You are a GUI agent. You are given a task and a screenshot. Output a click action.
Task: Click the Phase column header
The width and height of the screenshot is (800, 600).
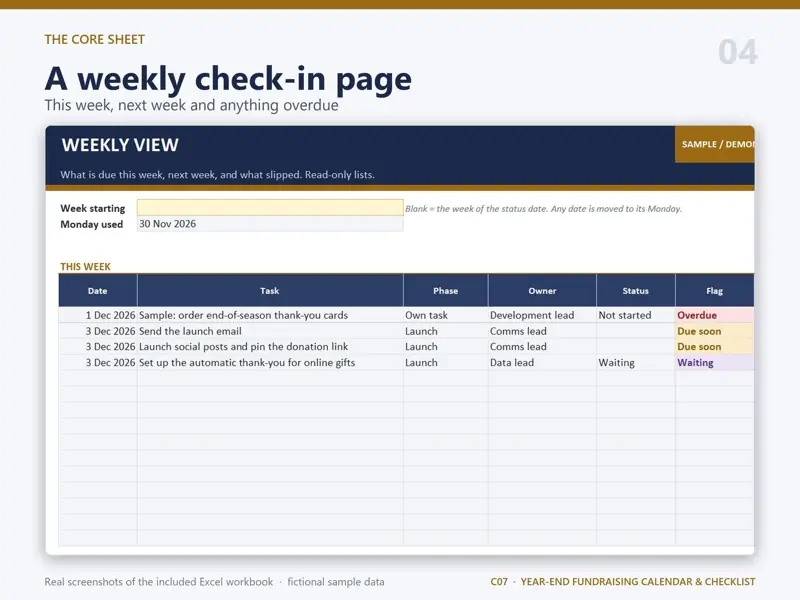(445, 291)
